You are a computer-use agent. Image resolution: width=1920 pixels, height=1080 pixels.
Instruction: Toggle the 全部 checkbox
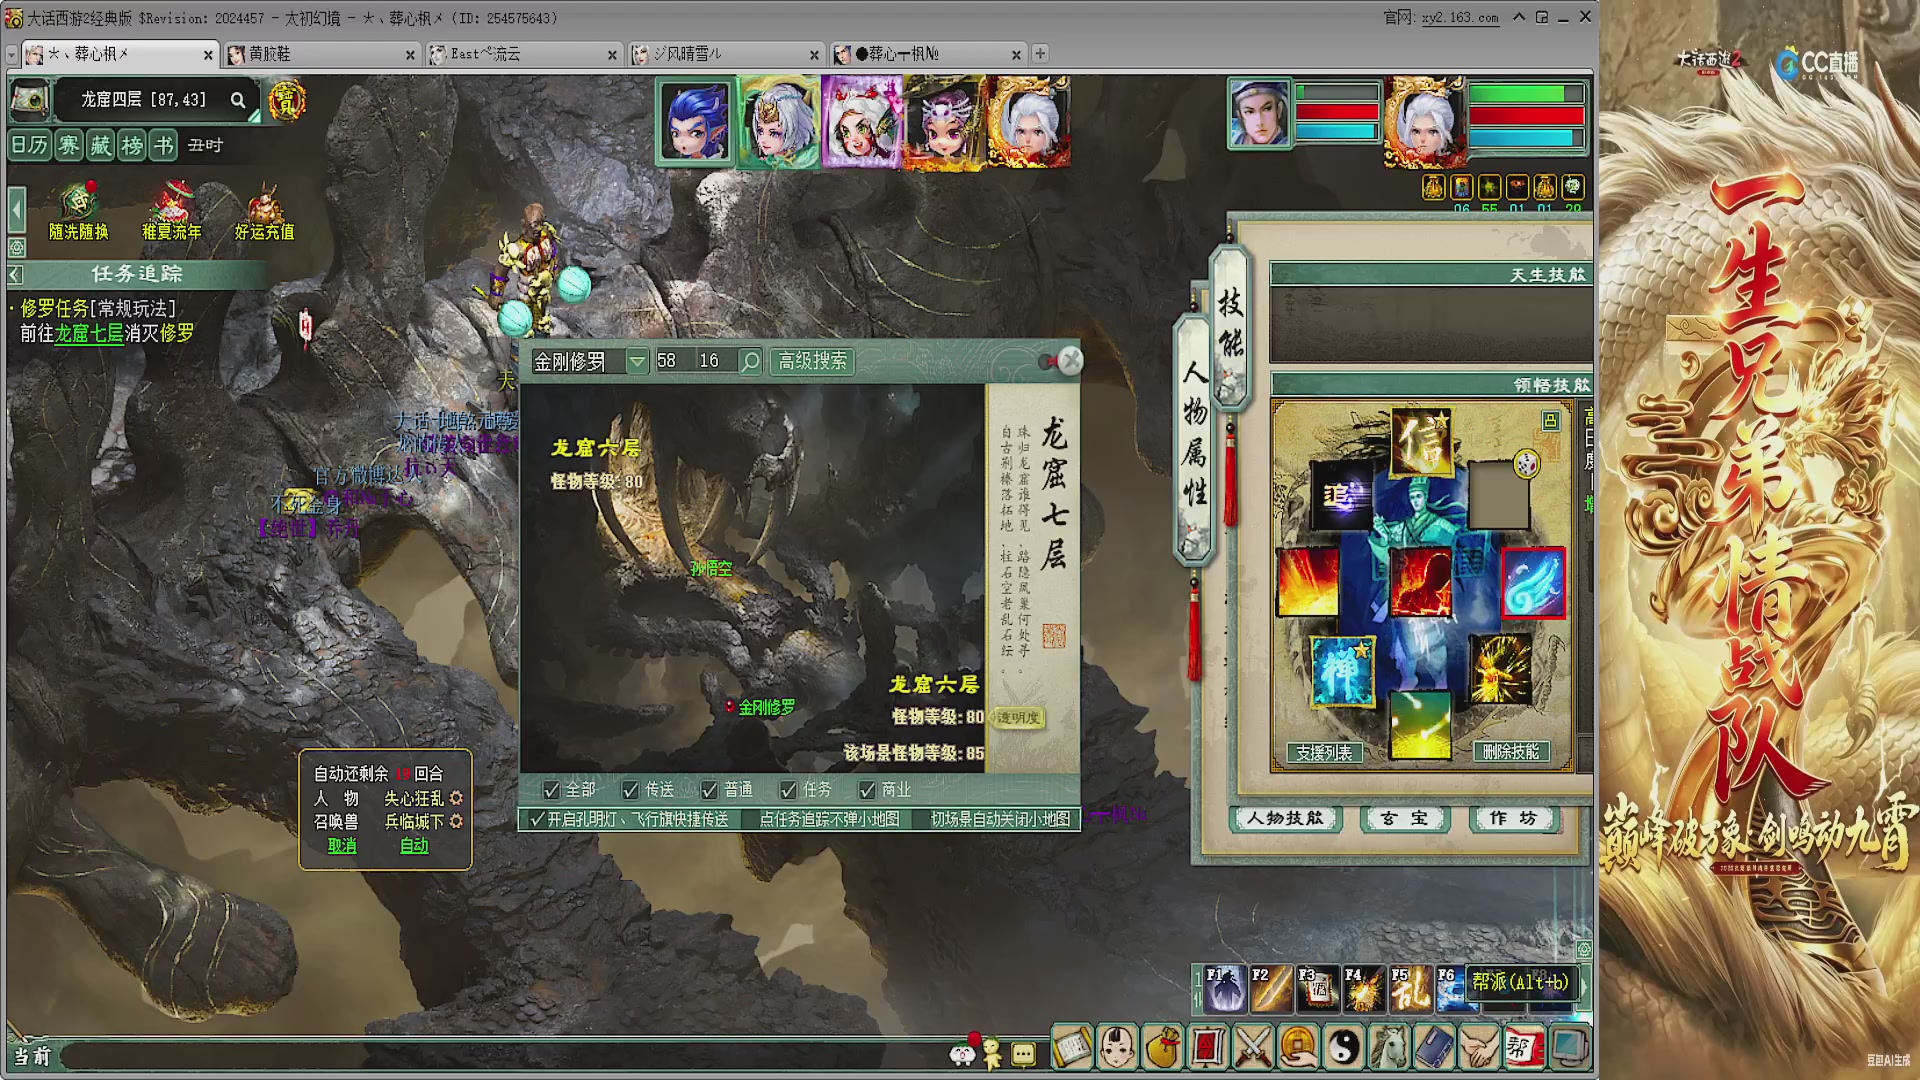pyautogui.click(x=551, y=790)
